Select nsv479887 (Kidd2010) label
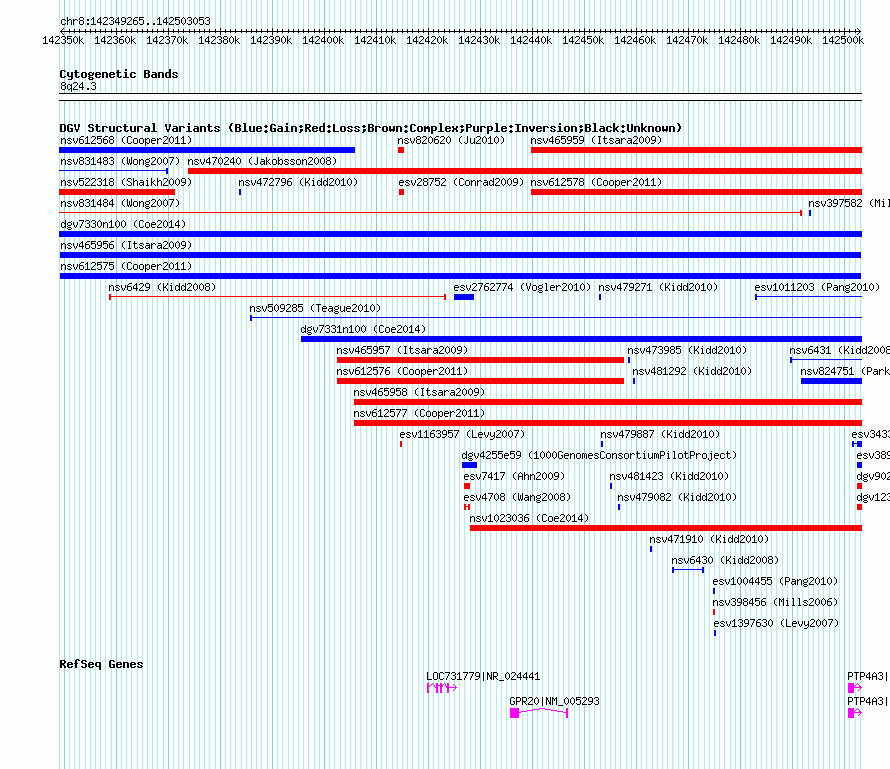This screenshot has width=890, height=769. coord(660,434)
